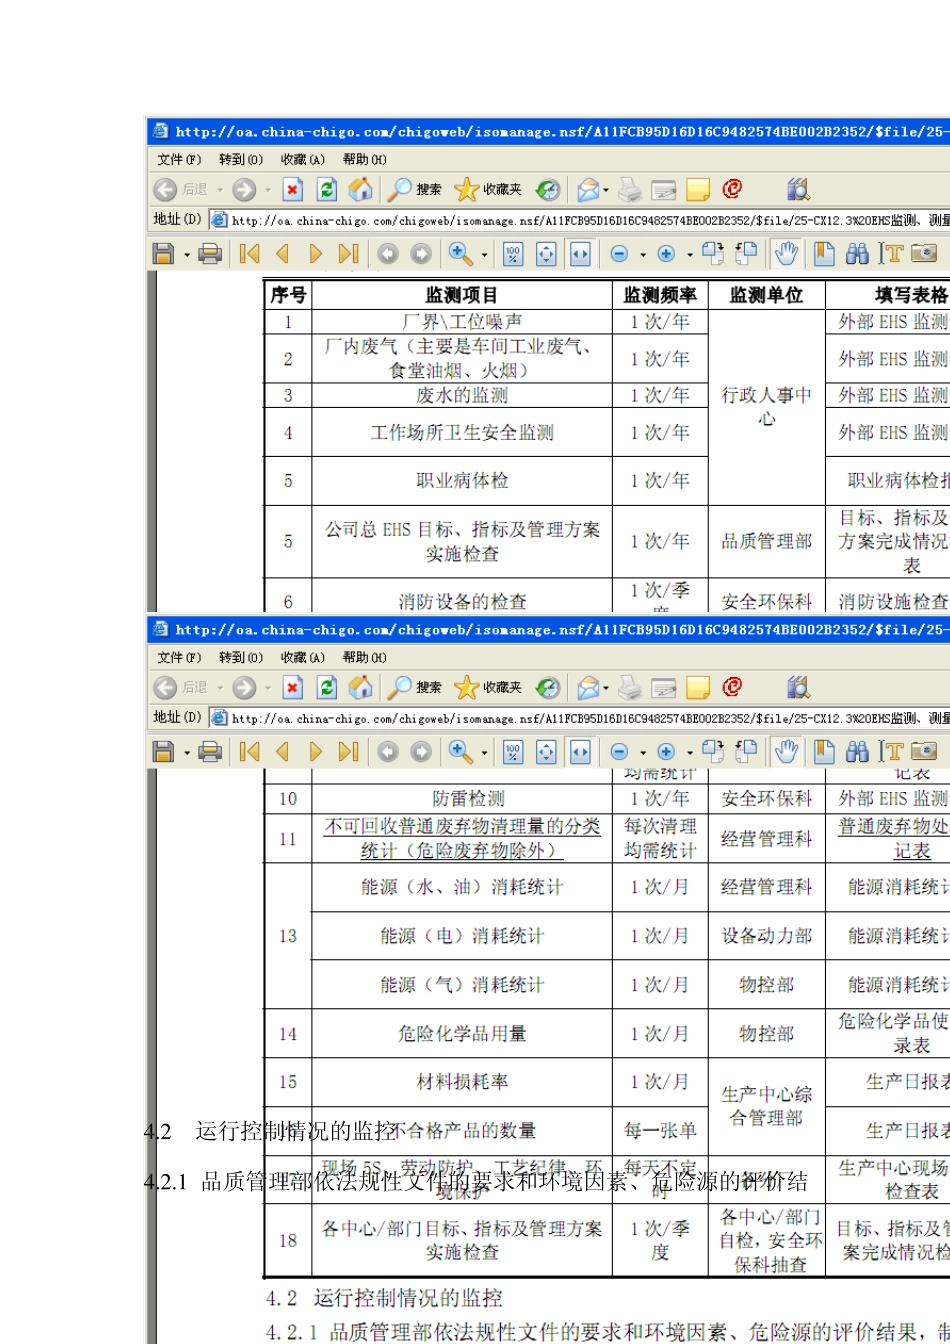Open 帮助(H) menu in the upper browser window

(x=364, y=159)
